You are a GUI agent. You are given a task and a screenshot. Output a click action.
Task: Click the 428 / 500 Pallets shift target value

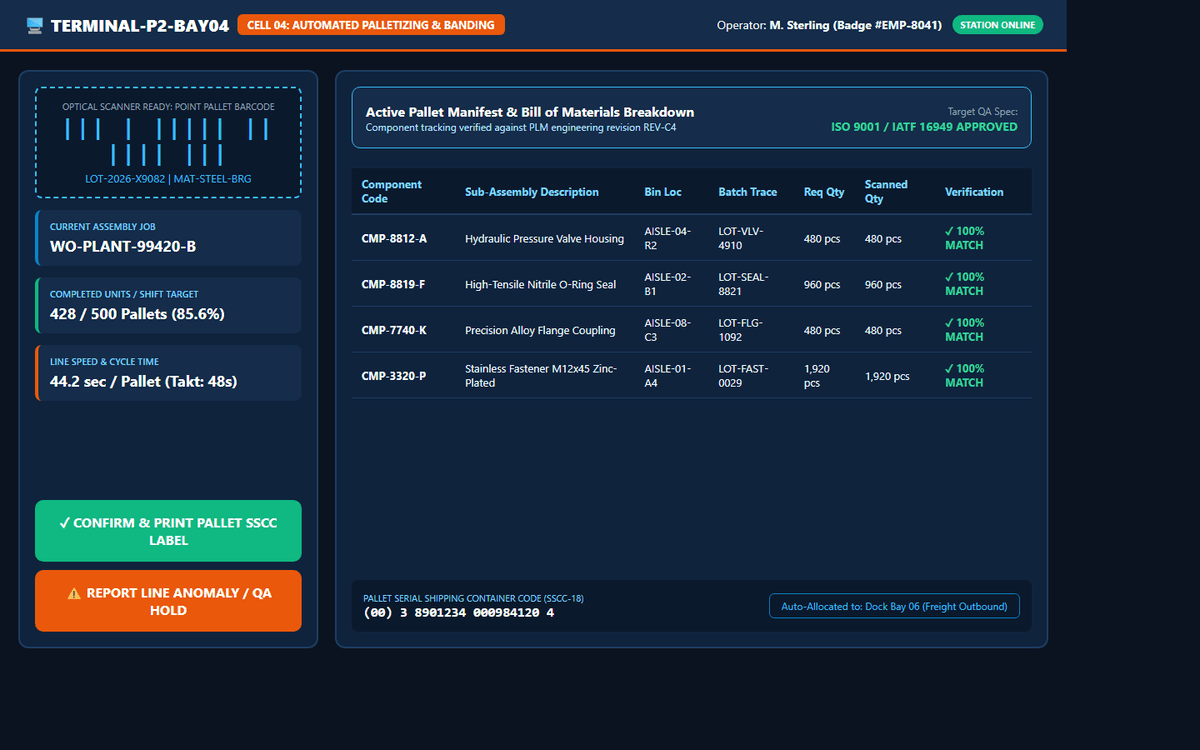pyautogui.click(x=137, y=314)
